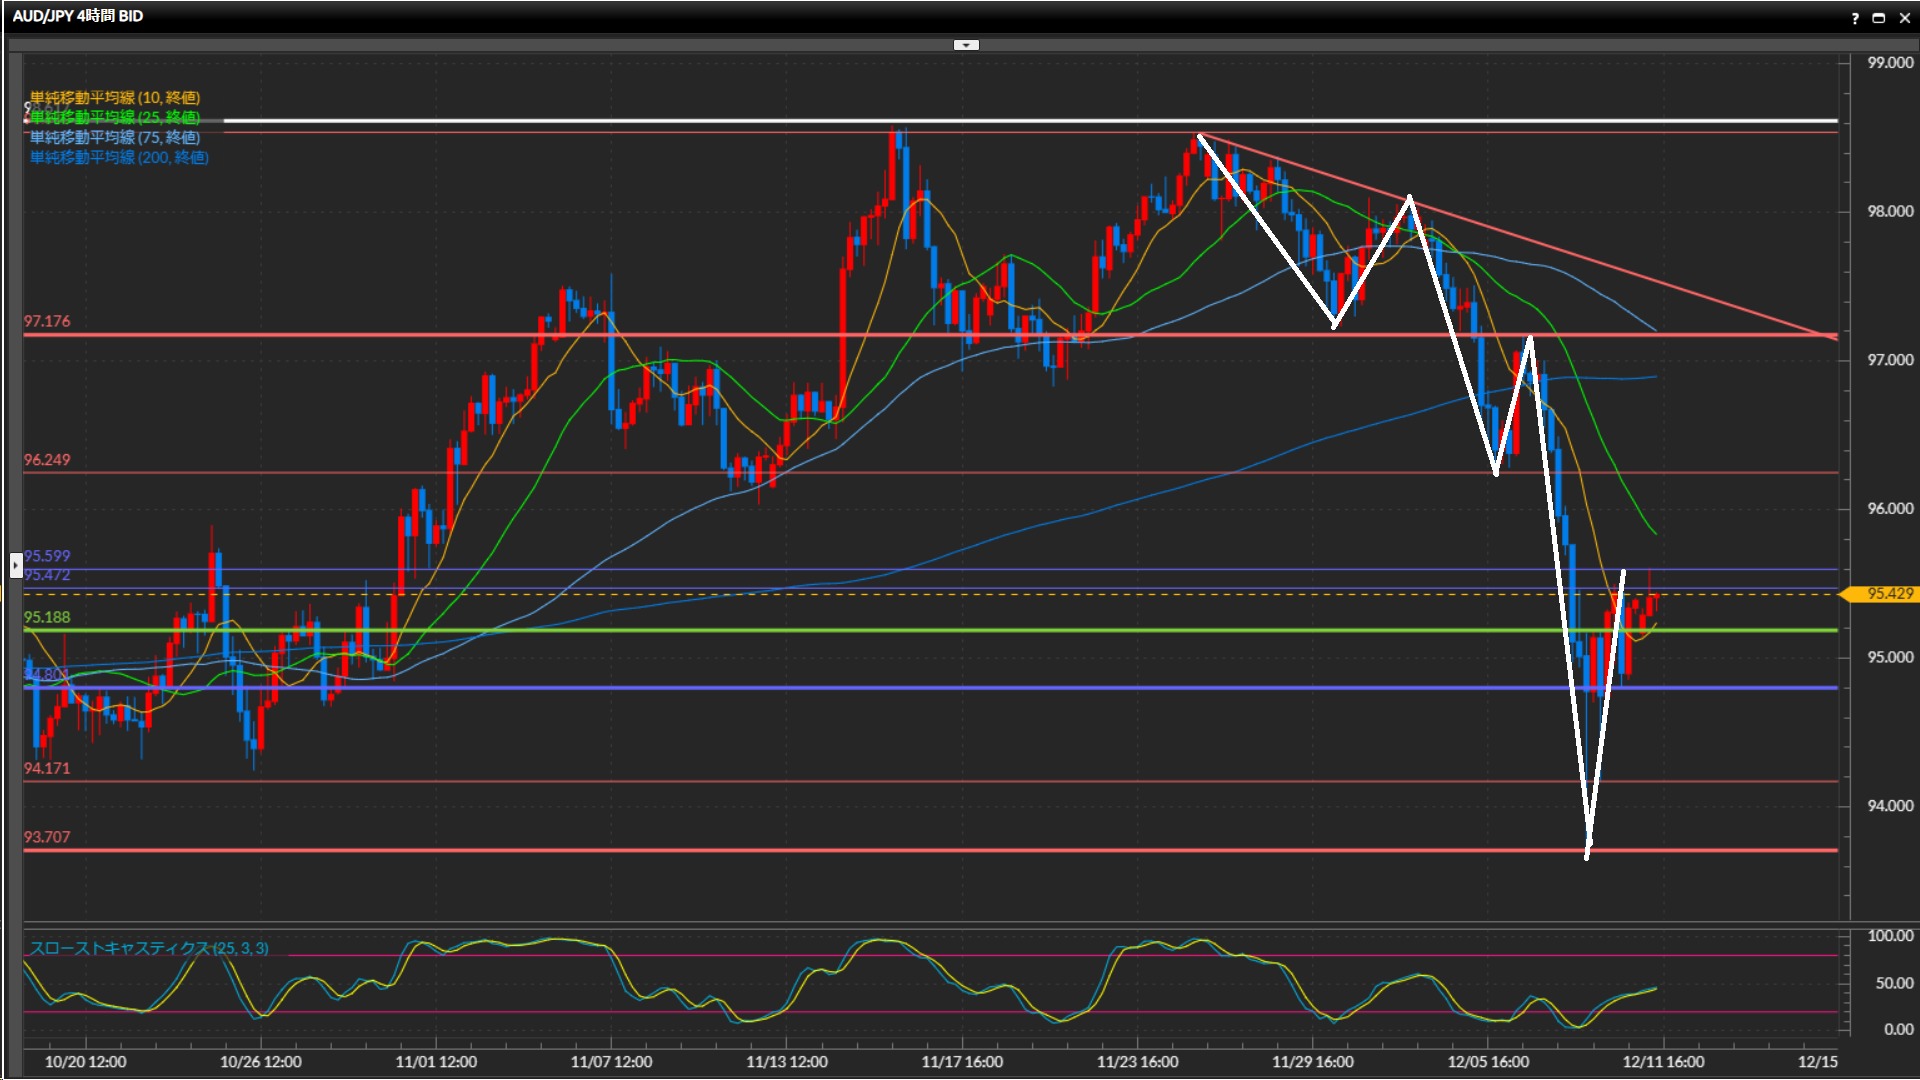Click the 93.707 support line label

[47, 837]
